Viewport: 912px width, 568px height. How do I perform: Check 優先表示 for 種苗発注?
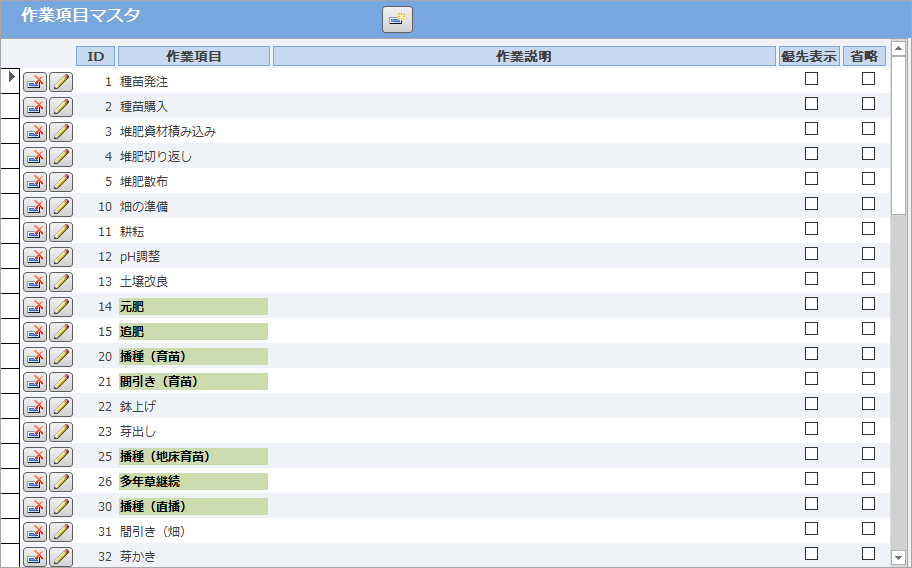point(811,78)
